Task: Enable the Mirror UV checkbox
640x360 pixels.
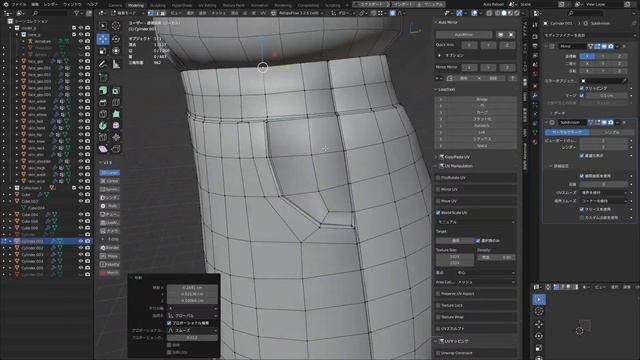Action: click(438, 189)
